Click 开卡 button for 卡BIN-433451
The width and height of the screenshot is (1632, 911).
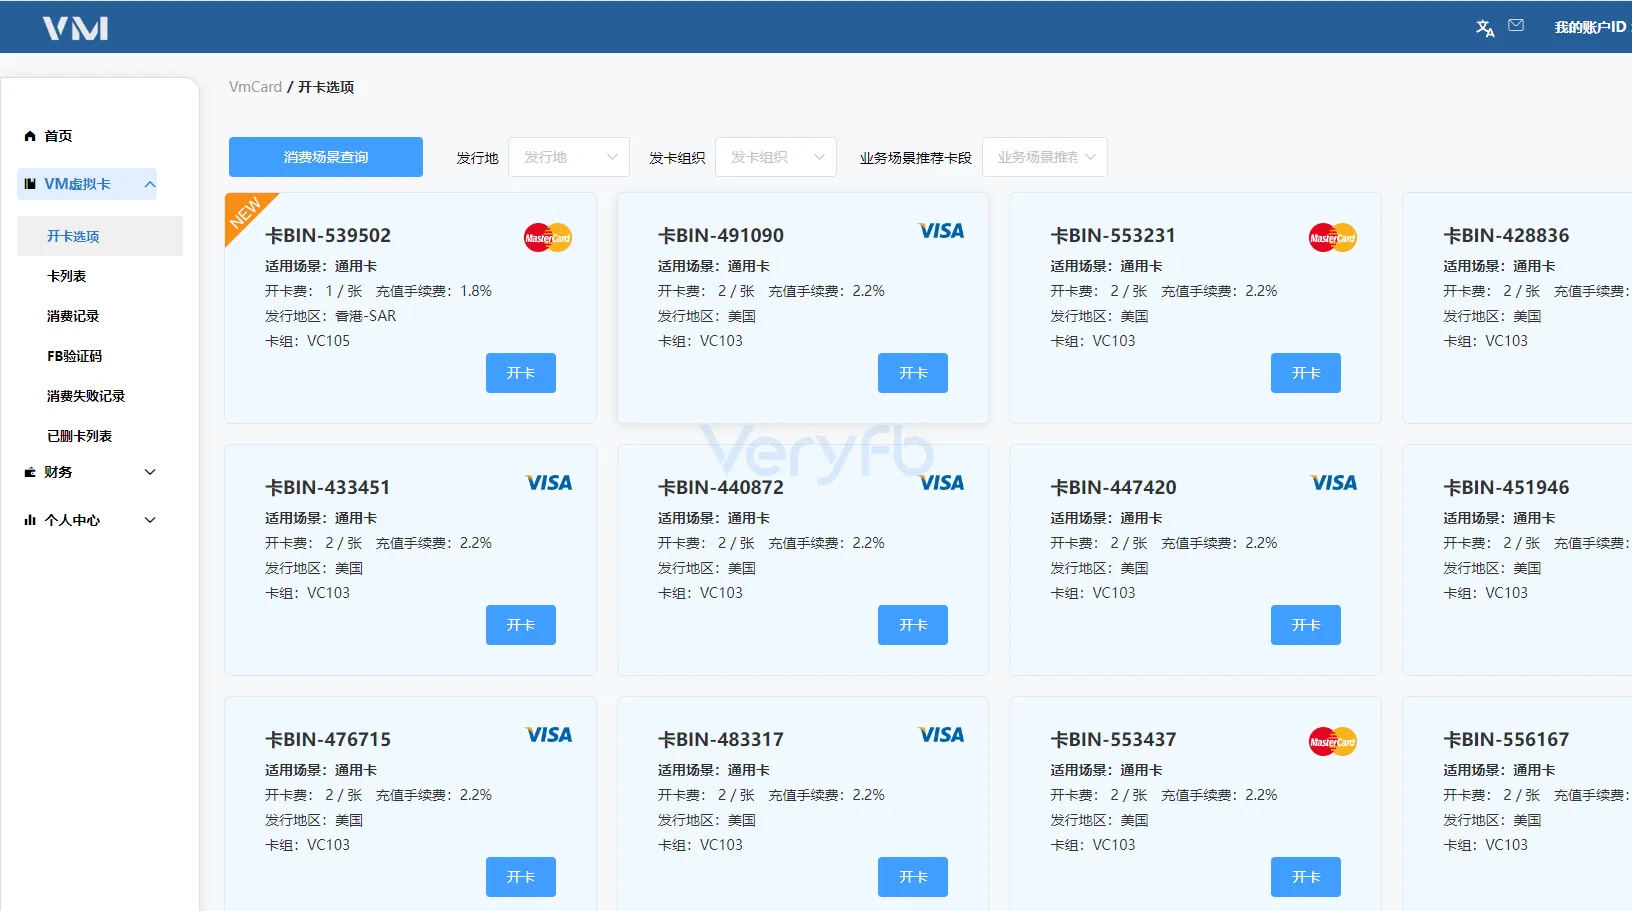click(x=520, y=625)
